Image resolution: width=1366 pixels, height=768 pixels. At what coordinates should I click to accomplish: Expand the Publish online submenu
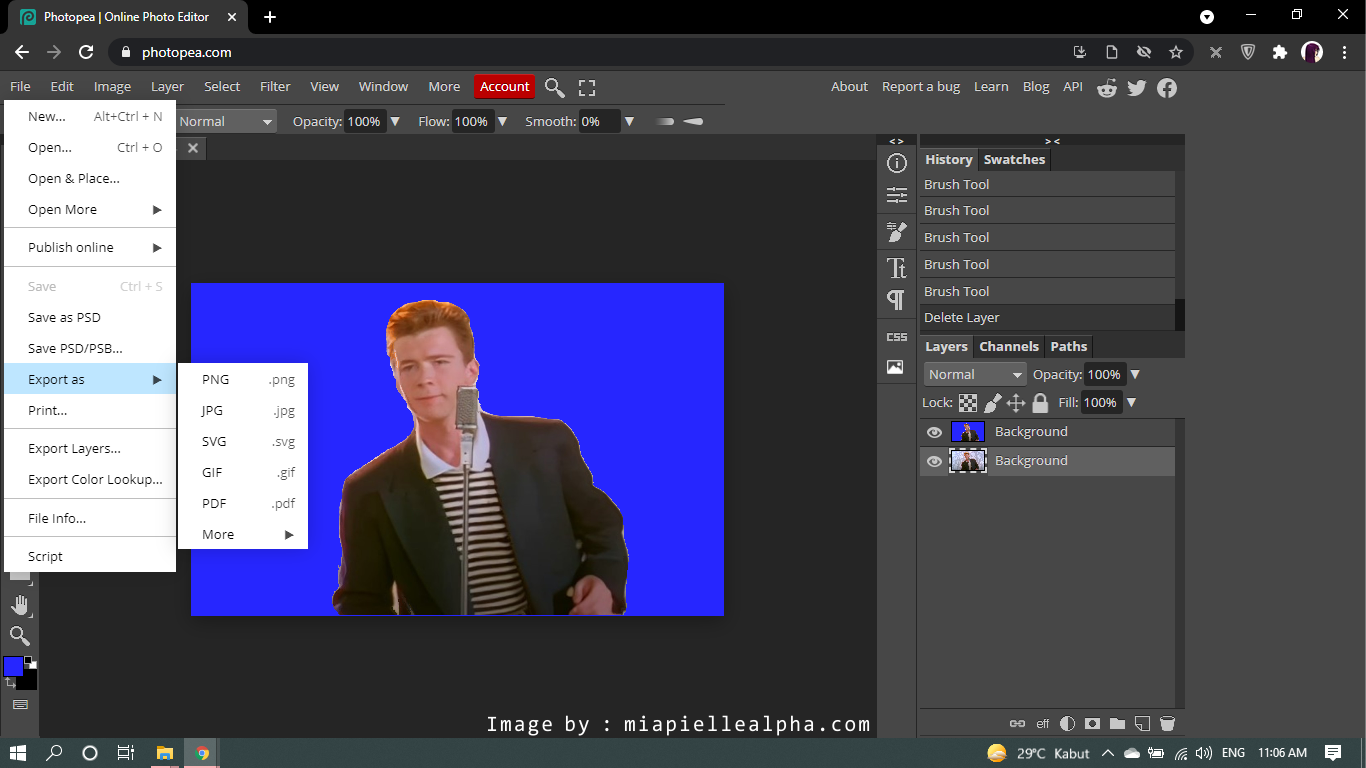coord(90,248)
